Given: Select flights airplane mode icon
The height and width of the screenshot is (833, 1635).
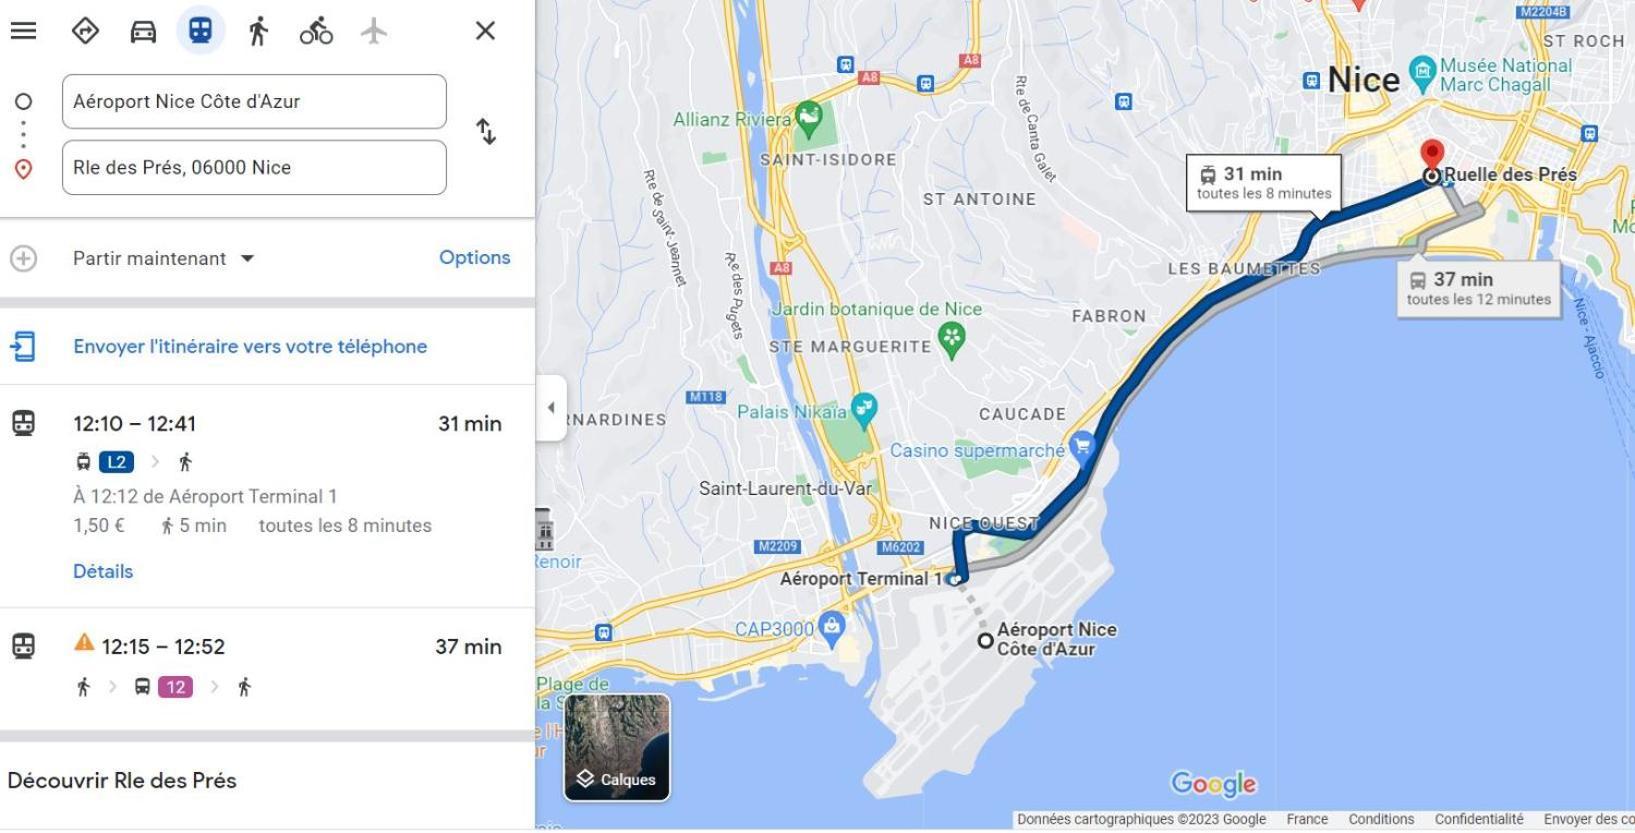Looking at the screenshot, I should 374,30.
